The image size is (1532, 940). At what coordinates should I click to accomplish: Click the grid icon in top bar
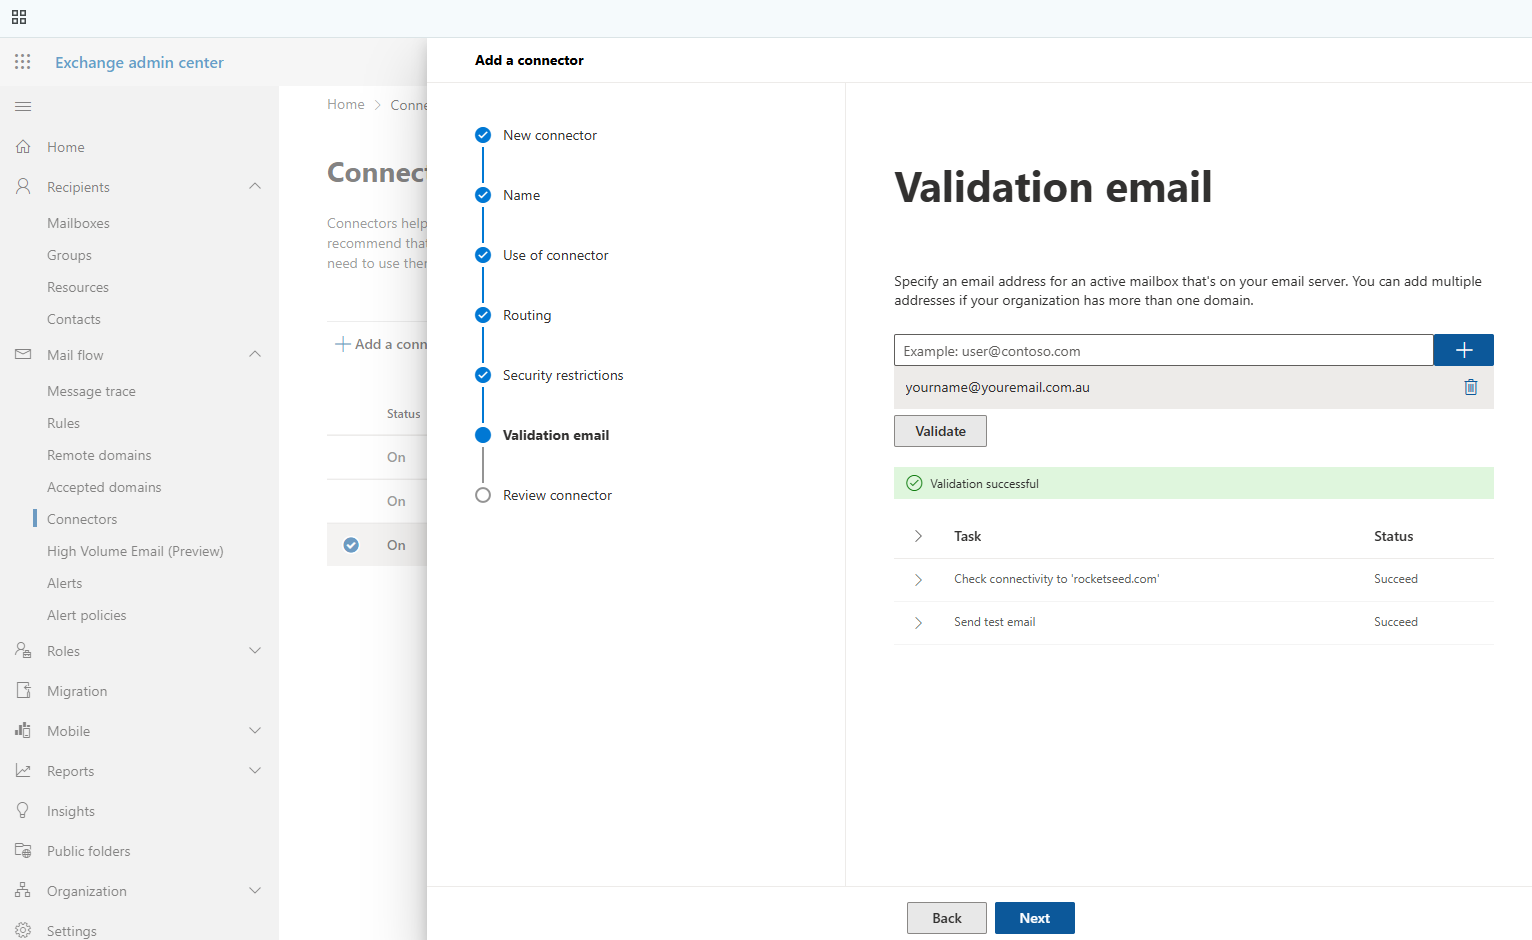tap(19, 17)
